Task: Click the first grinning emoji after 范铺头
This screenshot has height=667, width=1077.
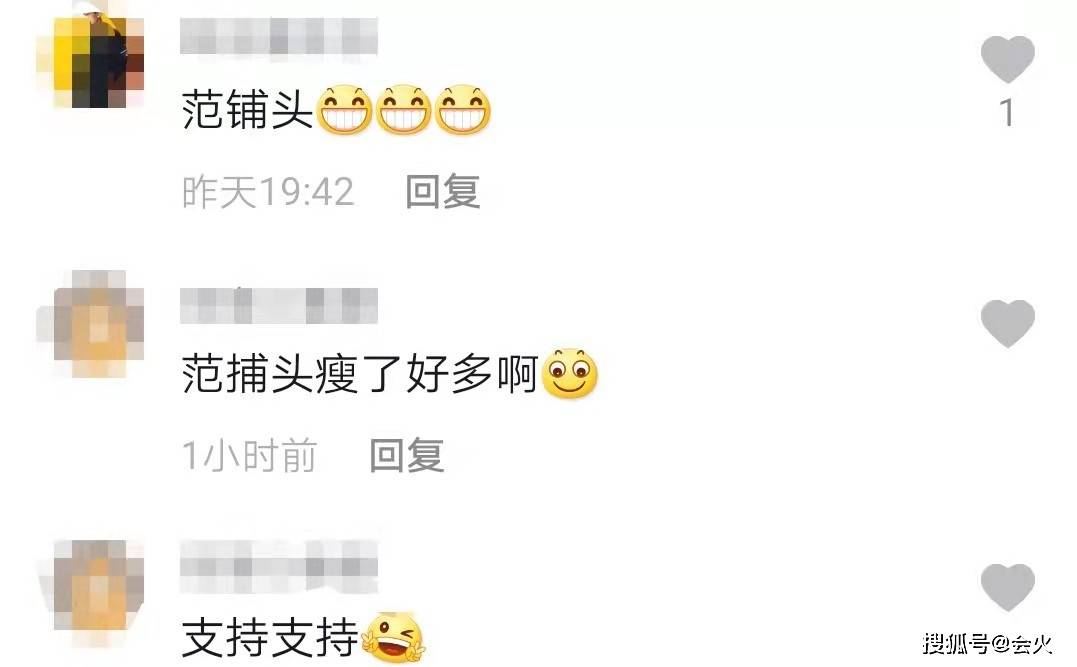Action: 344,110
